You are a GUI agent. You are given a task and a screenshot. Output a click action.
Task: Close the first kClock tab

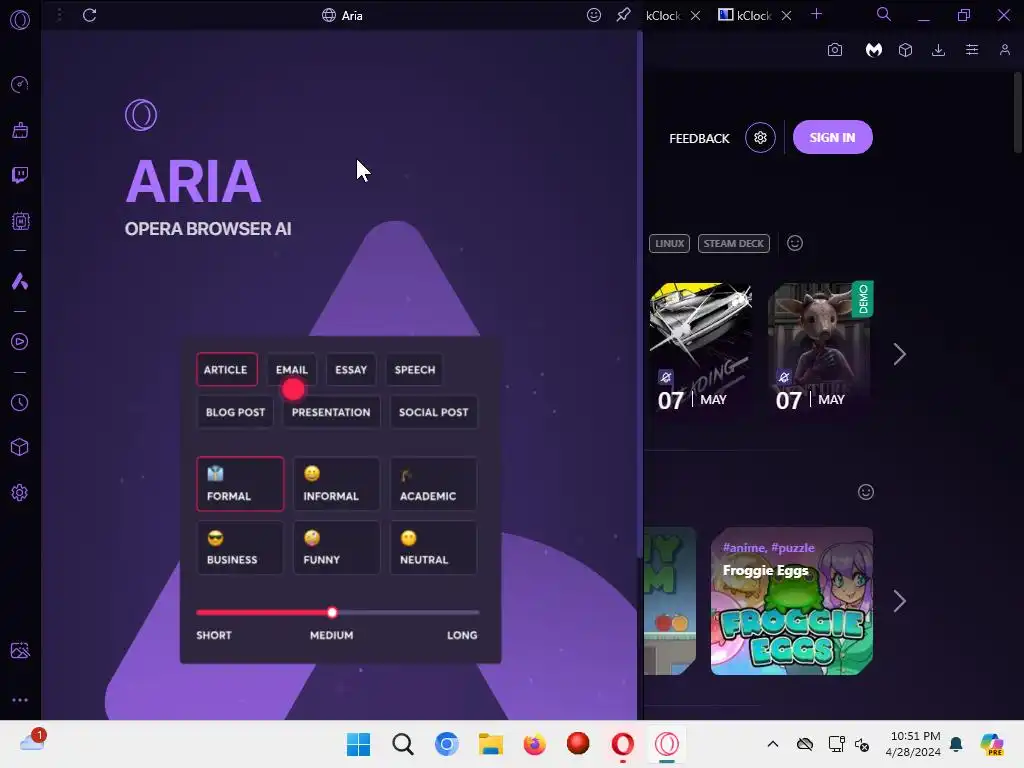[696, 15]
